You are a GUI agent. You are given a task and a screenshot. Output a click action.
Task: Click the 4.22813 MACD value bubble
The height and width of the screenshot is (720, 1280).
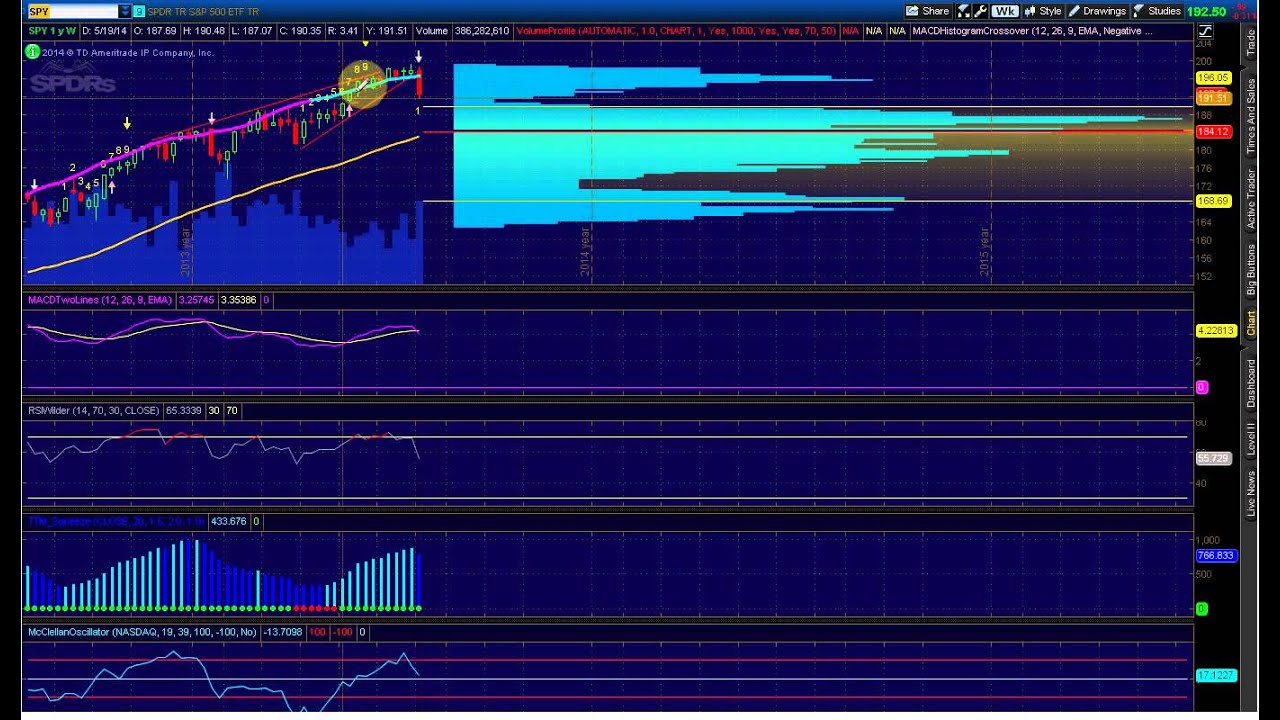[1216, 330]
